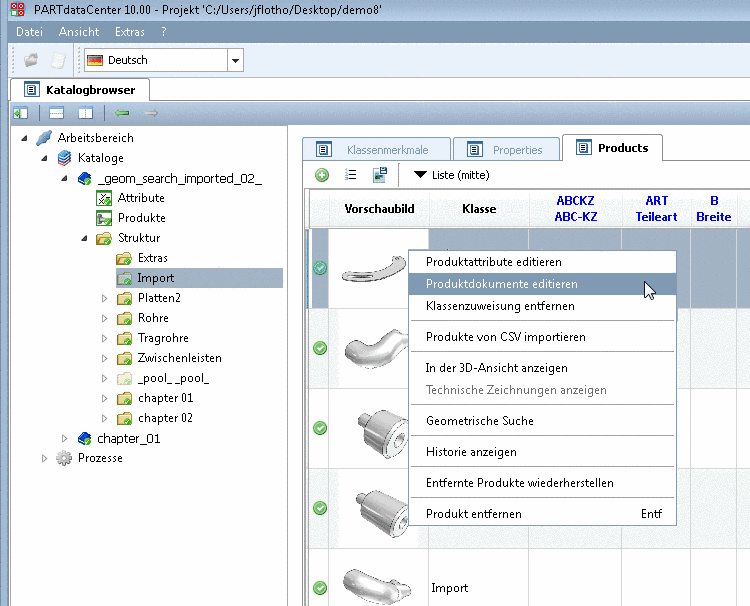
Task: Click the chapter_01 catalog icon
Action: (85, 438)
